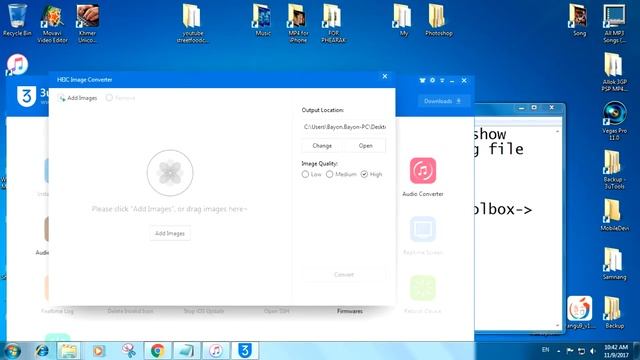Screen dimensions: 640x360
Task: Open the output location folder
Action: [365, 146]
